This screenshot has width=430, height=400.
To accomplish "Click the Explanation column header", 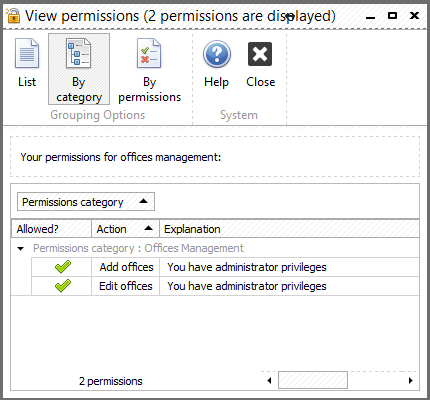I will (x=289, y=229).
